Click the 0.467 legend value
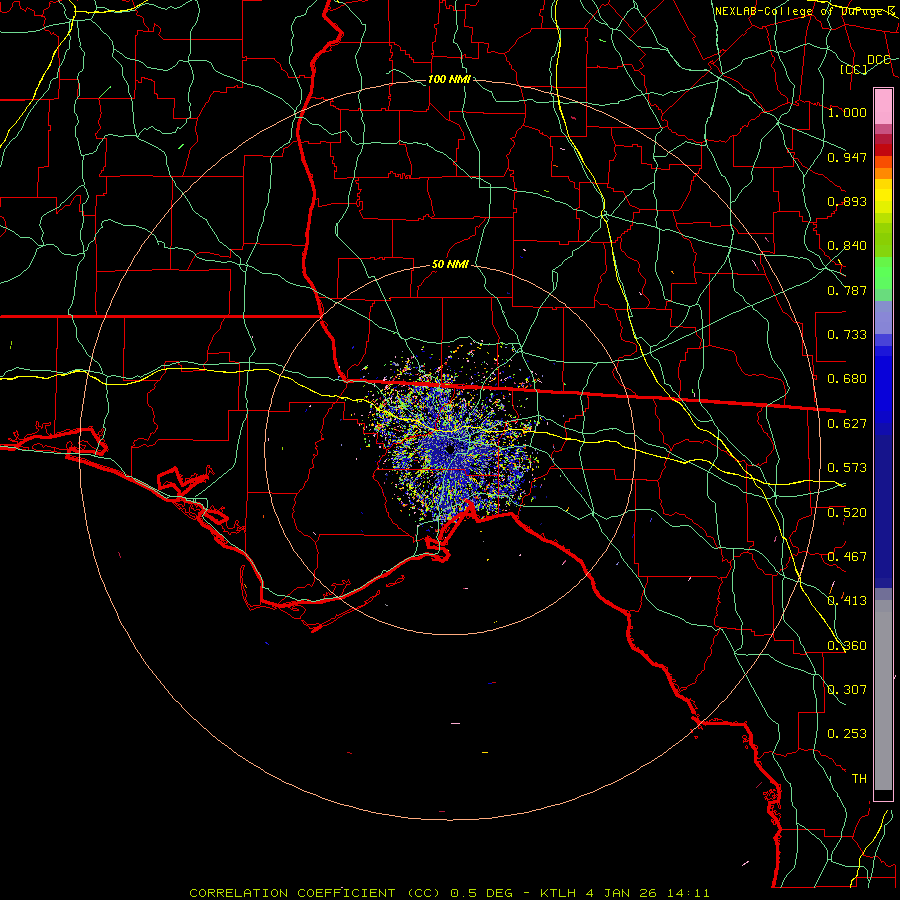The height and width of the screenshot is (900, 900). pos(847,557)
